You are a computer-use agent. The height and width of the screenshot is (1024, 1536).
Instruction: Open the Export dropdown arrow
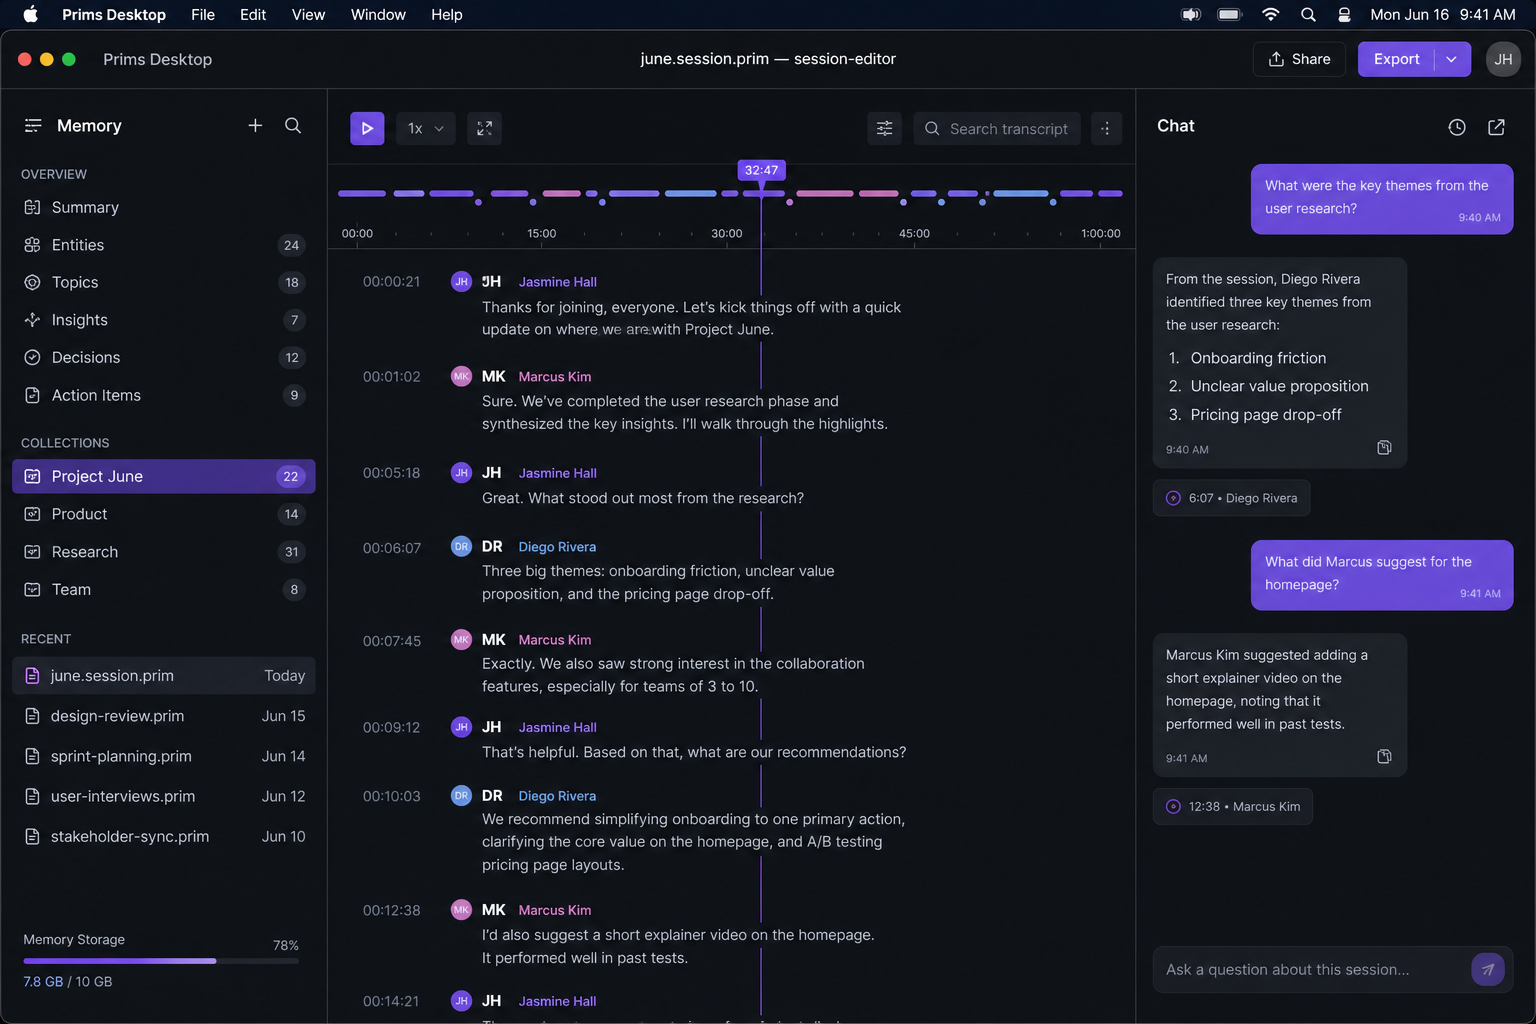[x=1452, y=59]
